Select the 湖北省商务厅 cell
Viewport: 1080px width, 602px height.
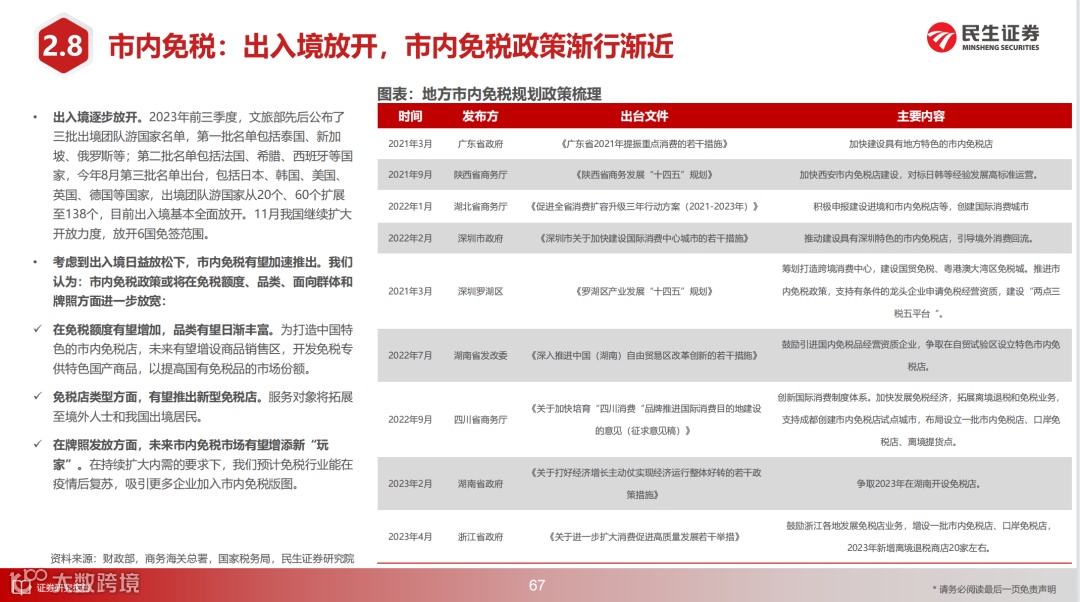(480, 207)
